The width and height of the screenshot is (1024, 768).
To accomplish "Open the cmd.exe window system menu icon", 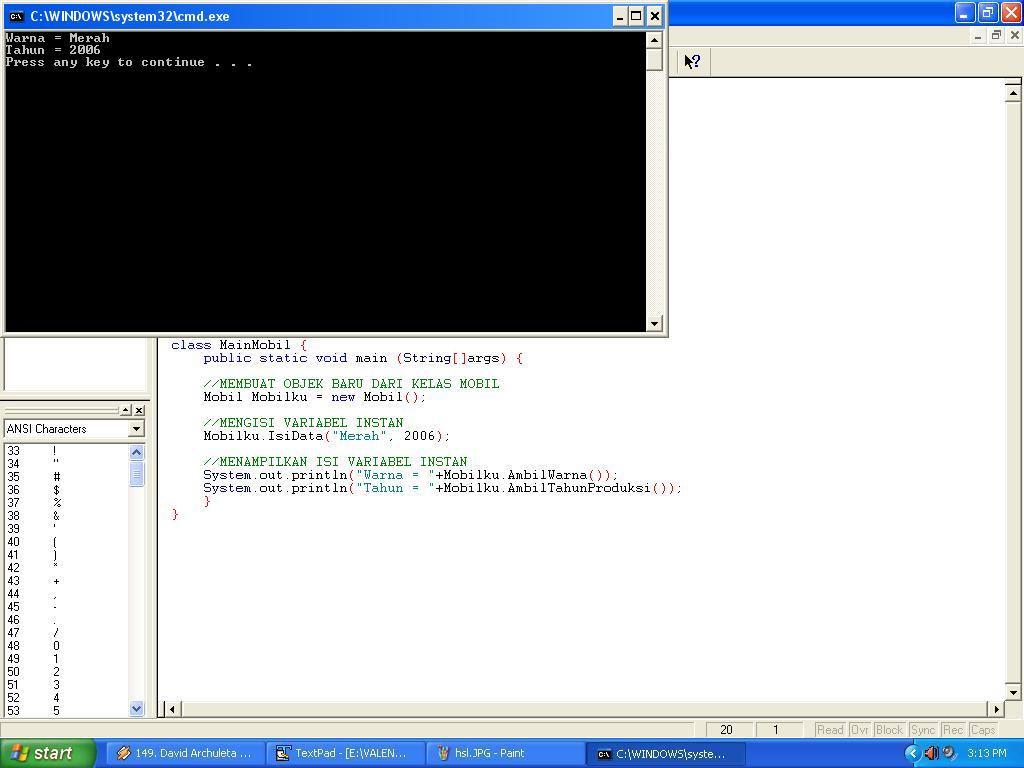I will tap(16, 16).
